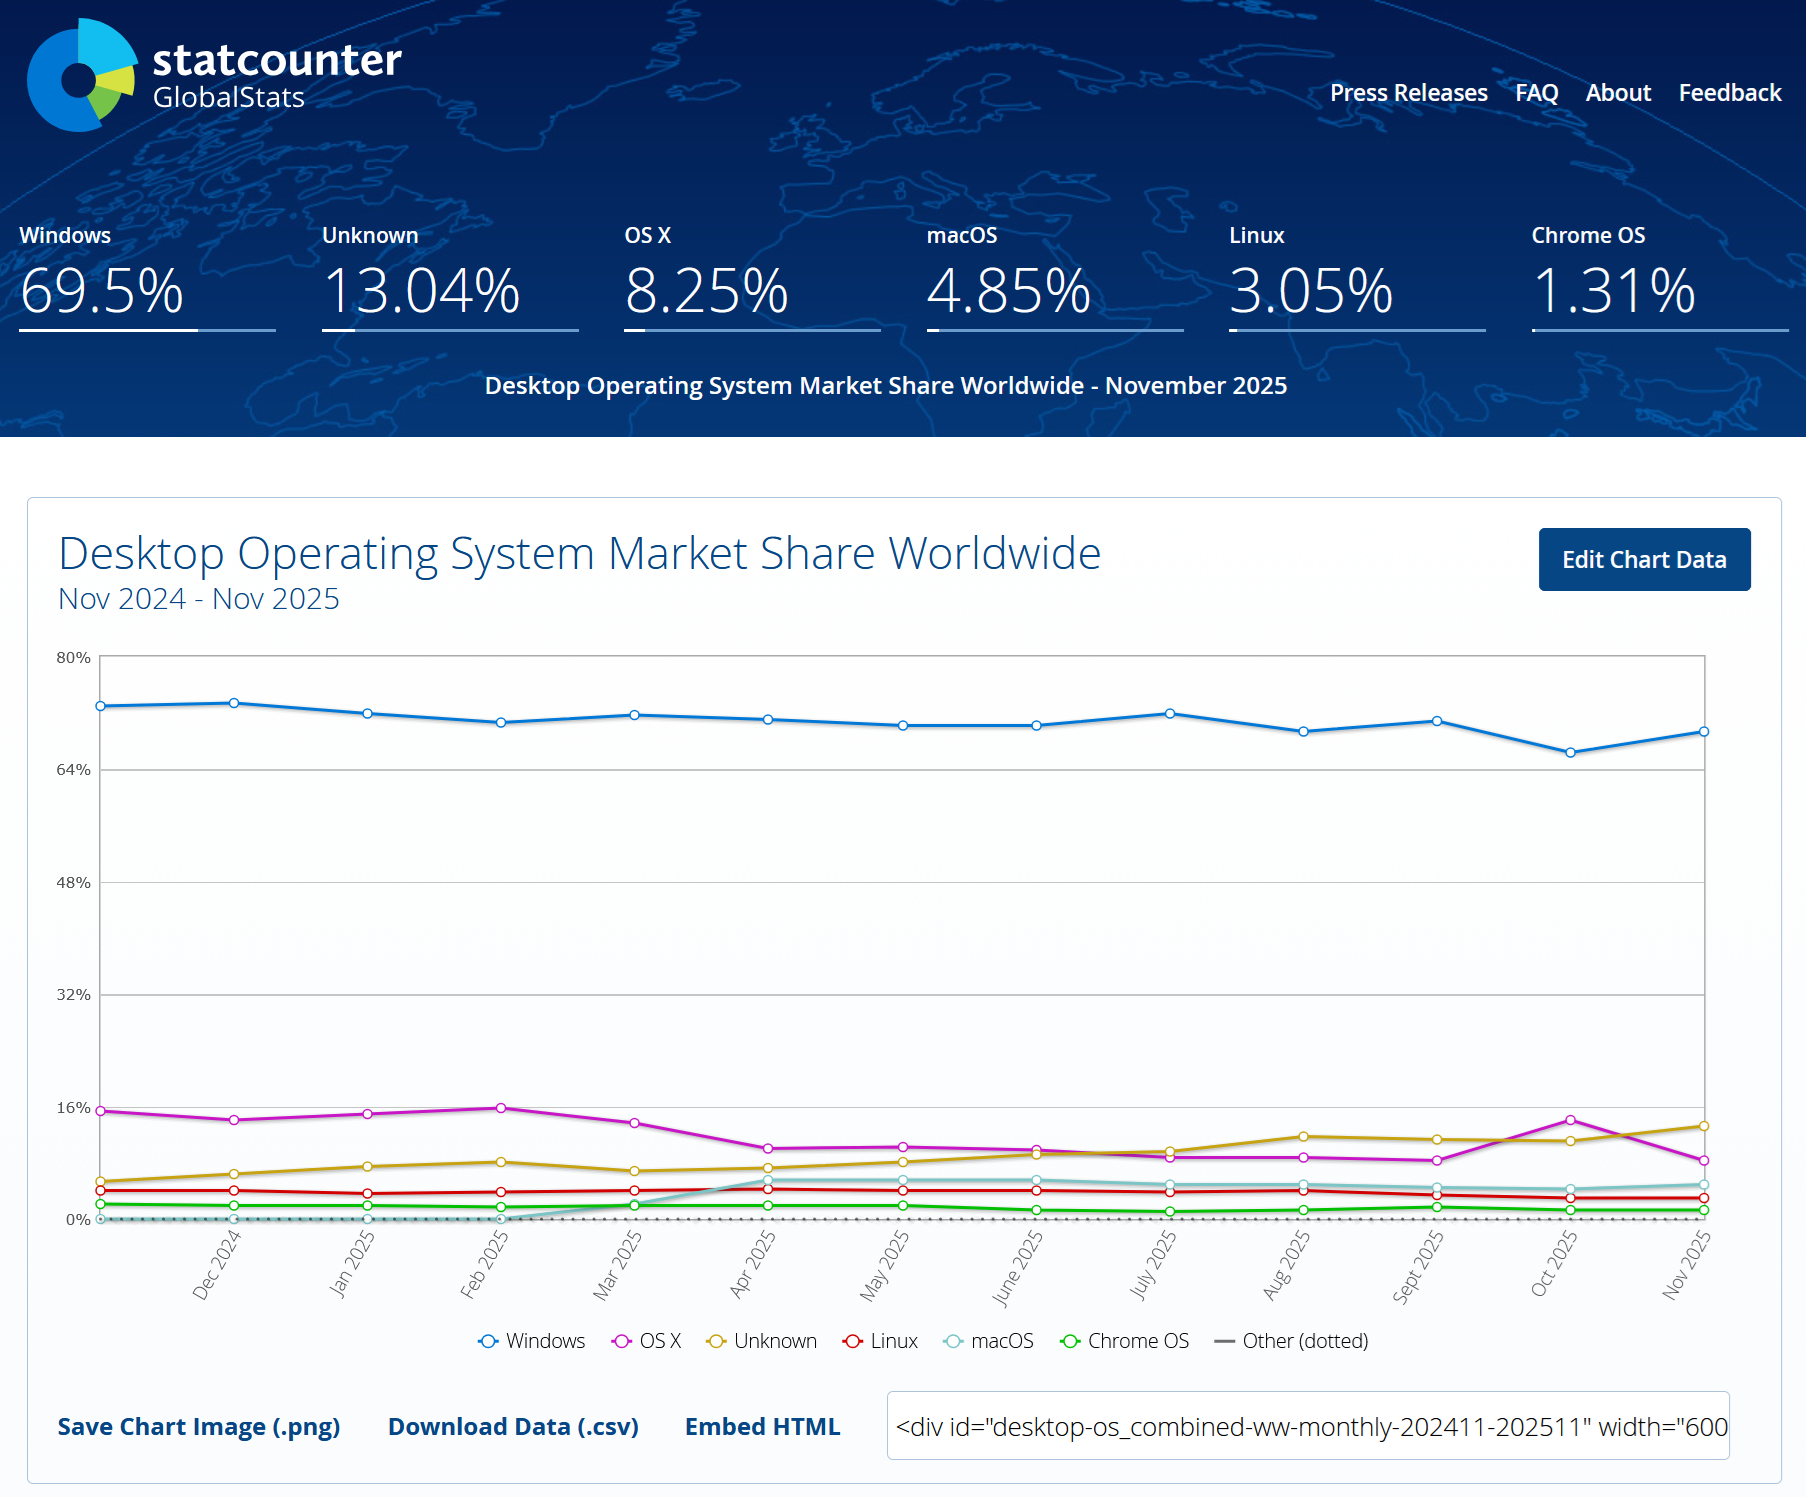
Task: Click the 48% y-axis label
Action: (73, 882)
